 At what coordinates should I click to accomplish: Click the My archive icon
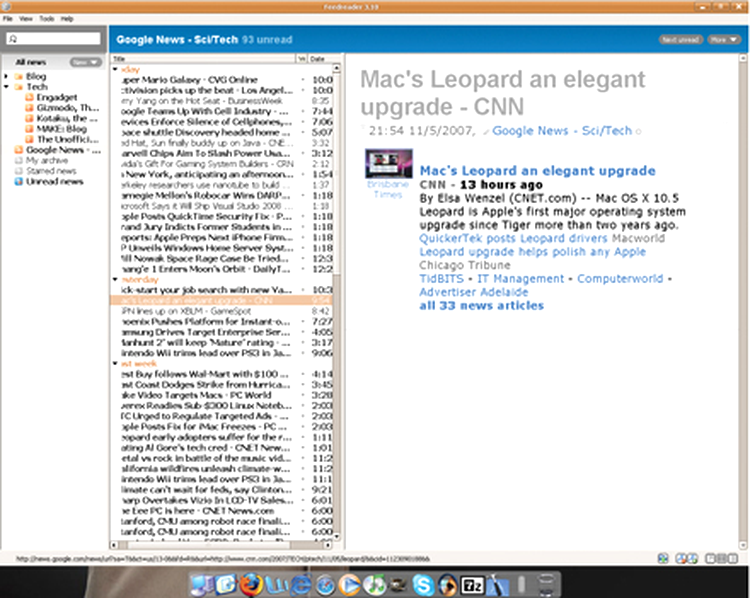tap(19, 160)
